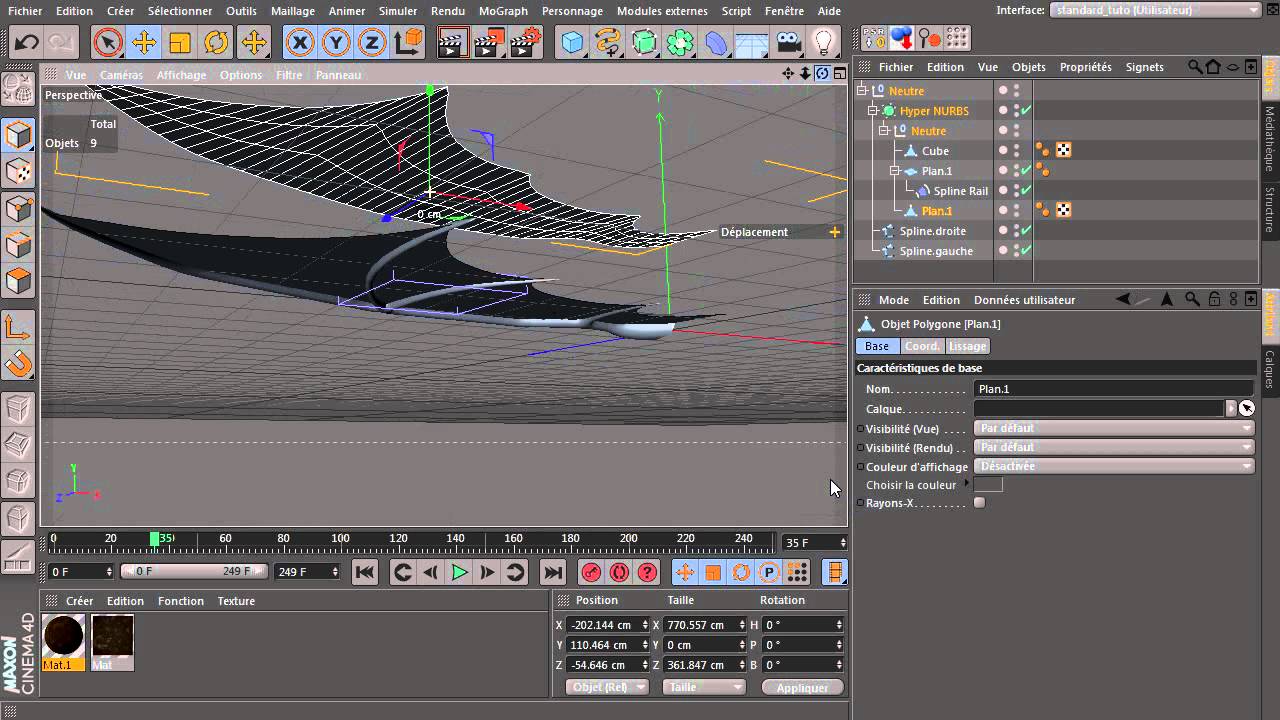
Task: Toggle the Z axis lock
Action: (x=372, y=42)
